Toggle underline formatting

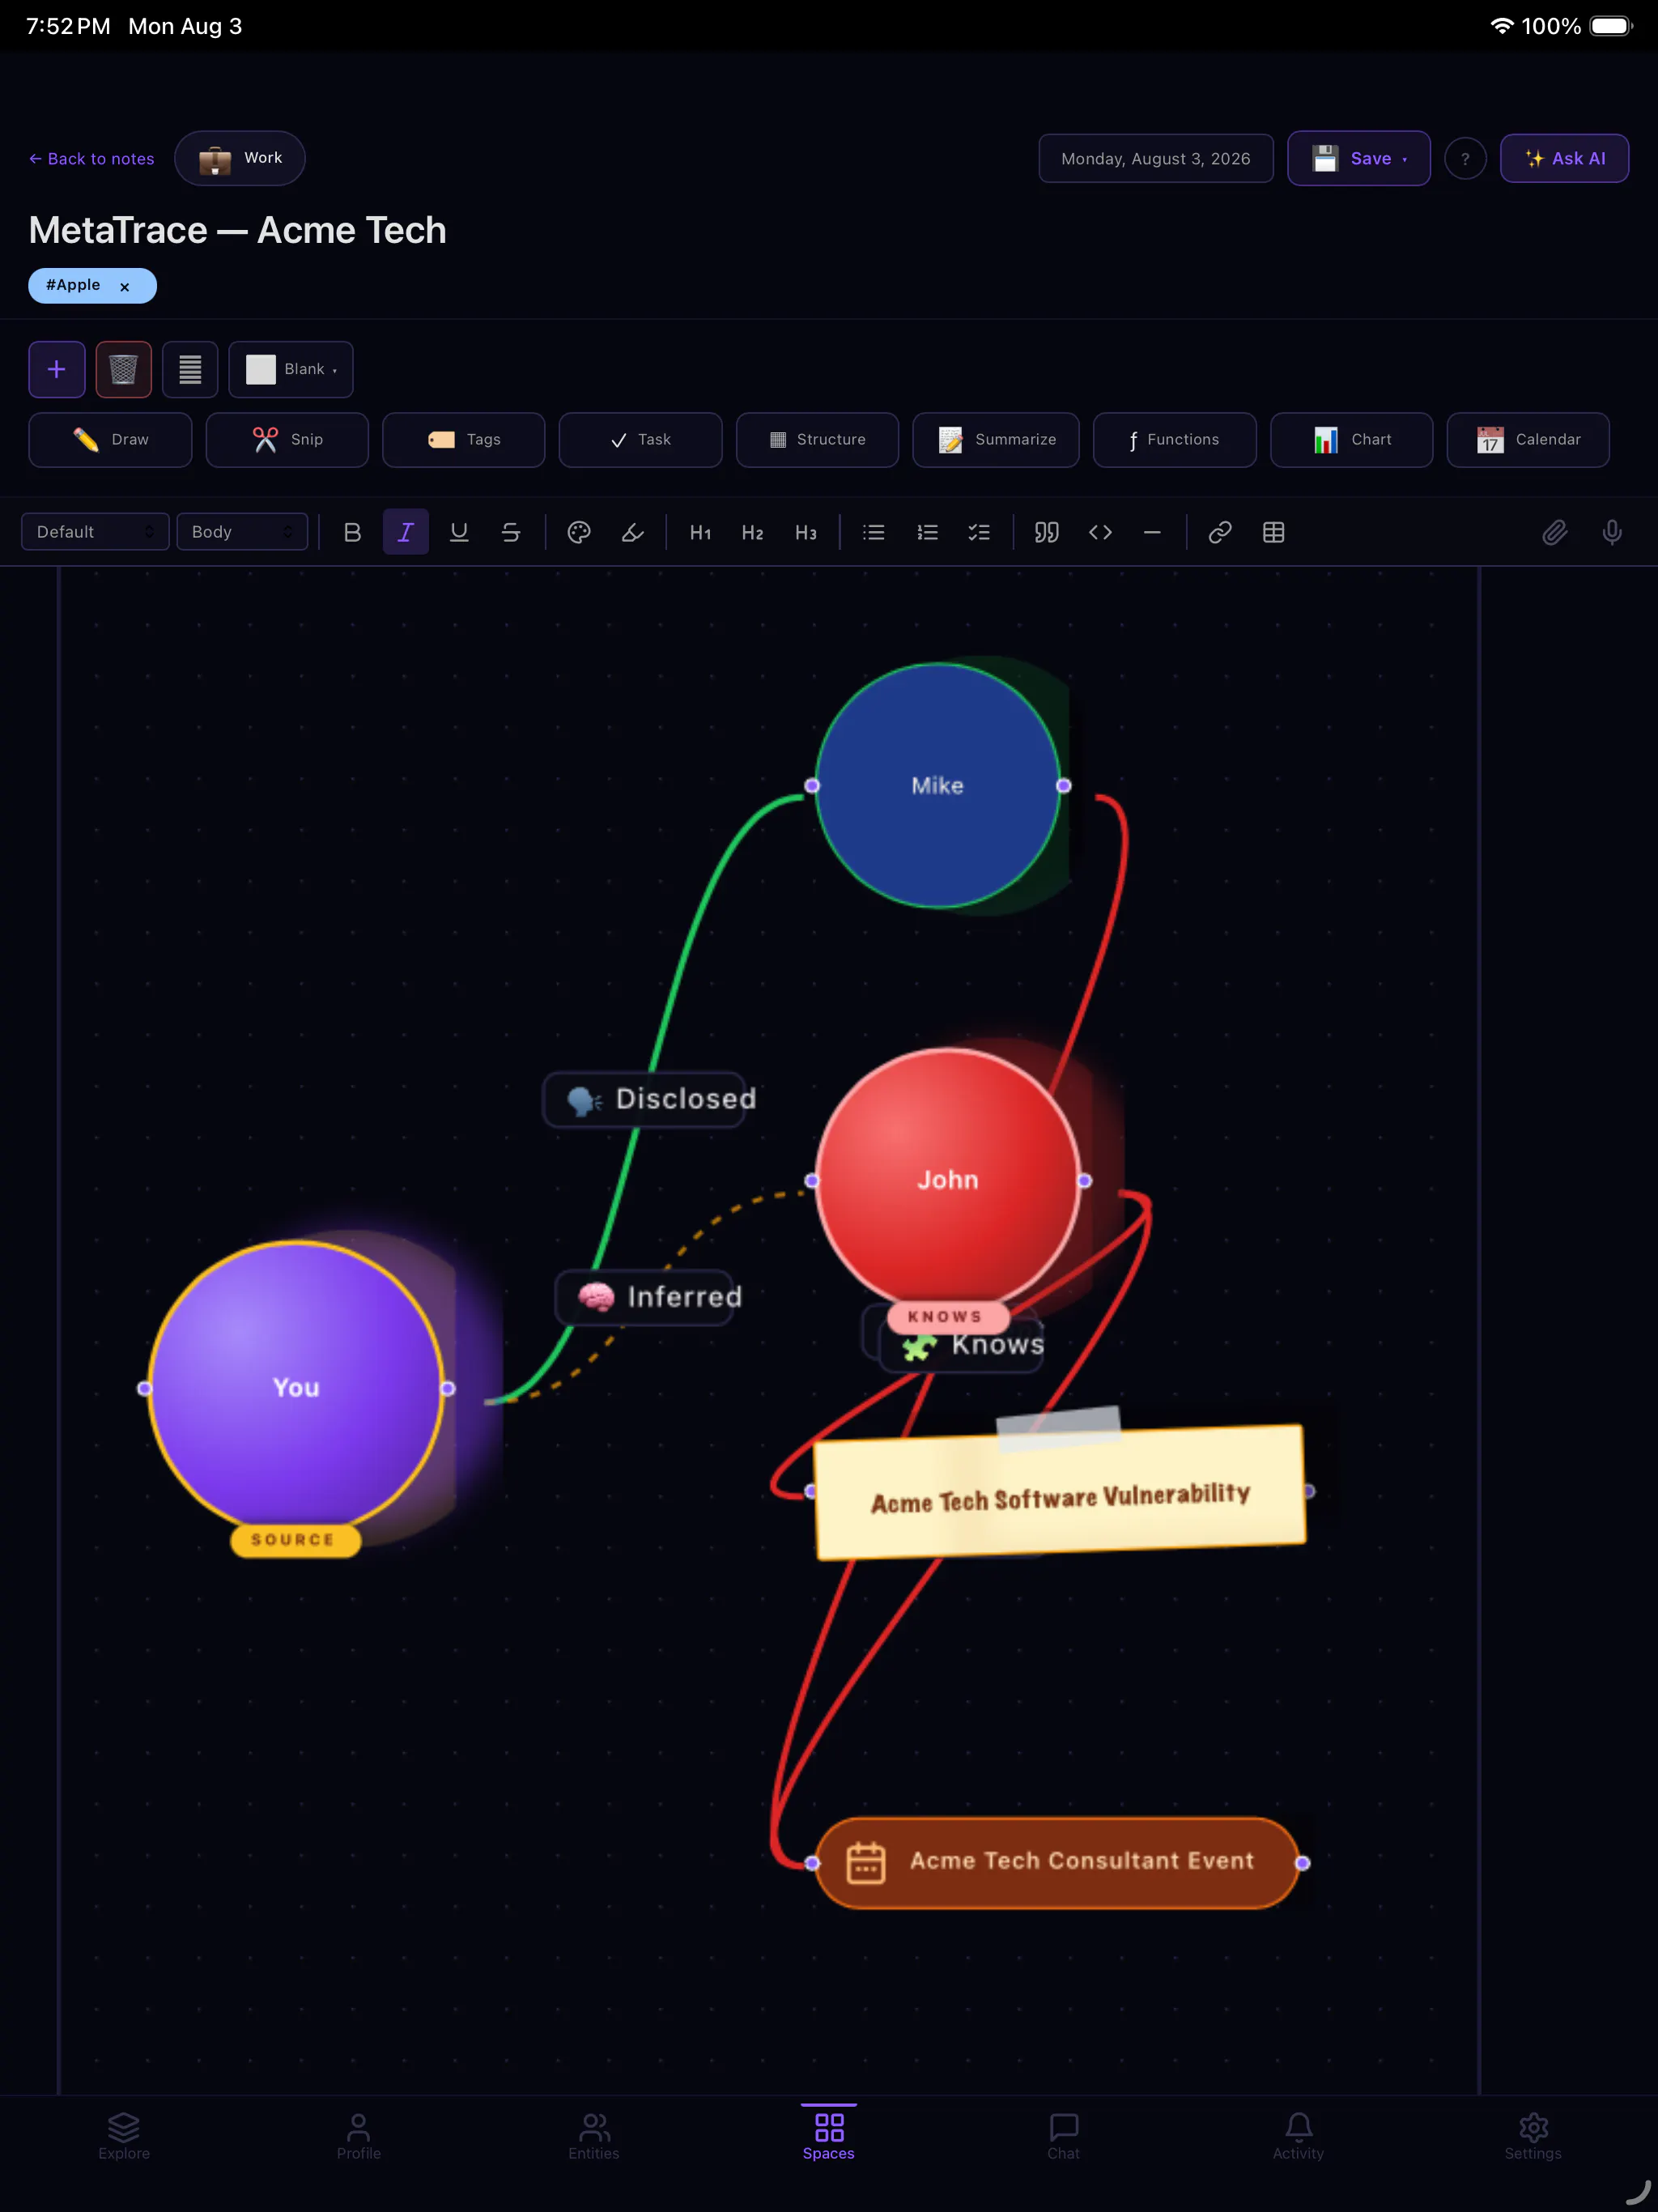pyautogui.click(x=459, y=532)
